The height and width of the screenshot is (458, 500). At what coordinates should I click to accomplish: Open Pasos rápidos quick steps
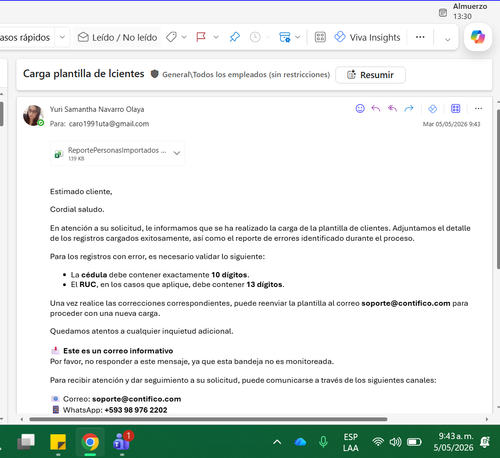pos(25,37)
